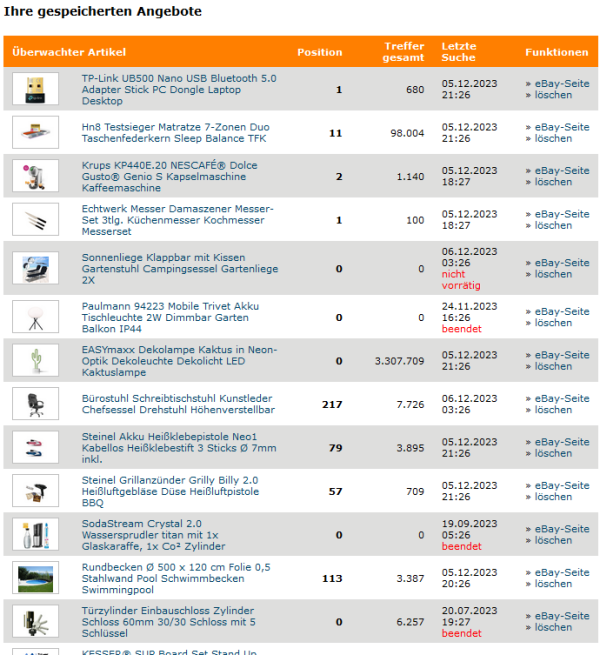Delete Krups Kapselmaschine via löschen
Viewport: 600px width, 655px height.
[553, 182]
